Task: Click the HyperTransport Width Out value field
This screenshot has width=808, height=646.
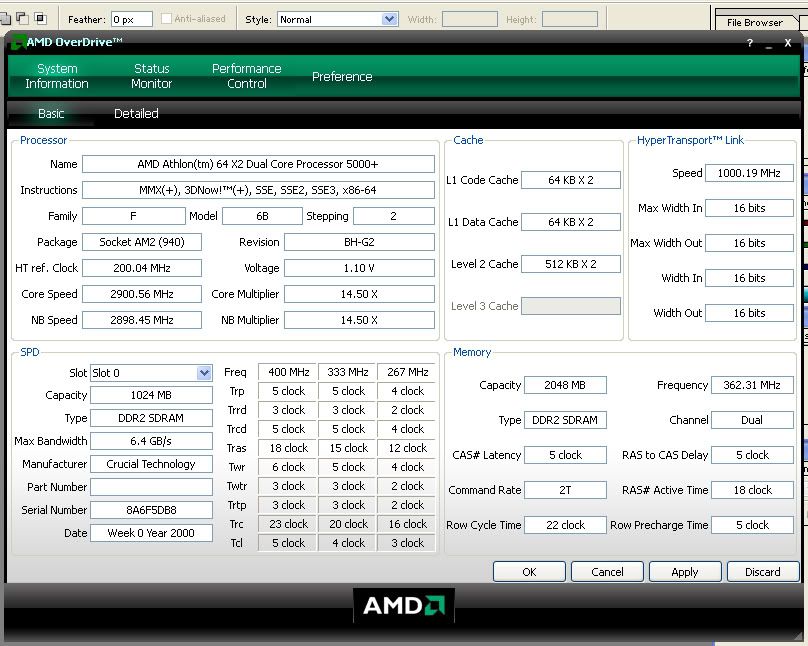Action: coord(749,313)
